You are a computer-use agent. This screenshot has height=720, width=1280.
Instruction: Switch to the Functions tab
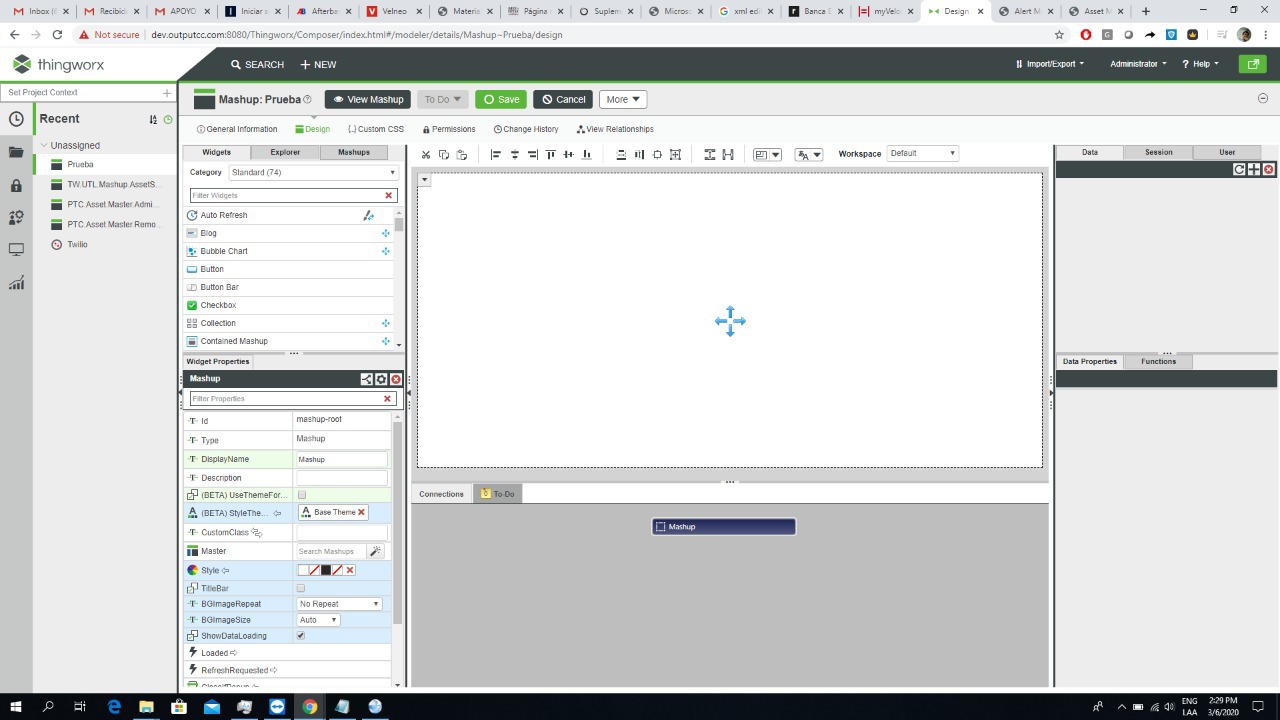(x=1158, y=361)
